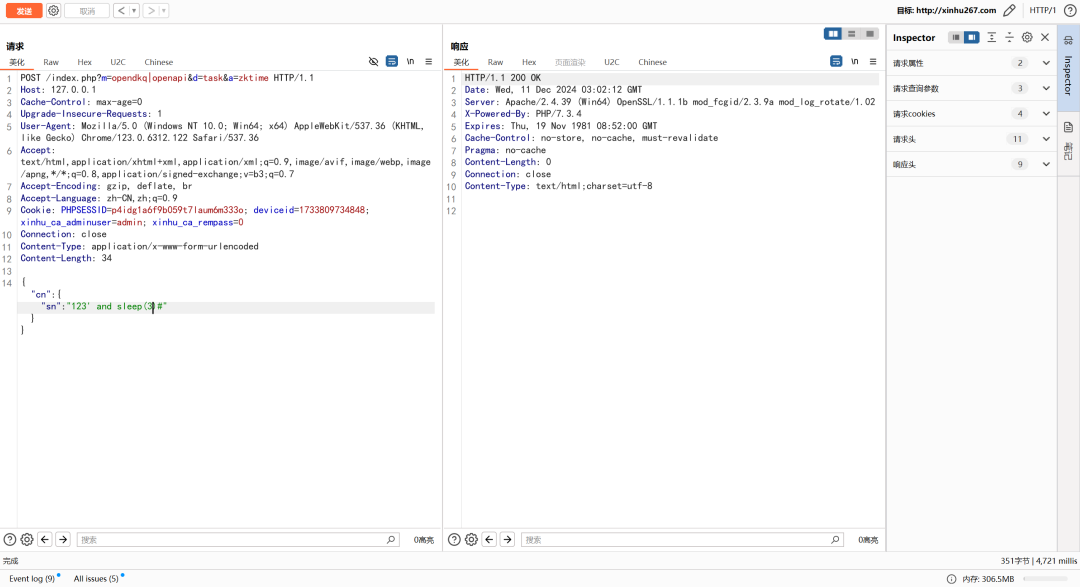The image size is (1080, 587).
Task: Open Repeater send settings gear
Action: coord(53,11)
